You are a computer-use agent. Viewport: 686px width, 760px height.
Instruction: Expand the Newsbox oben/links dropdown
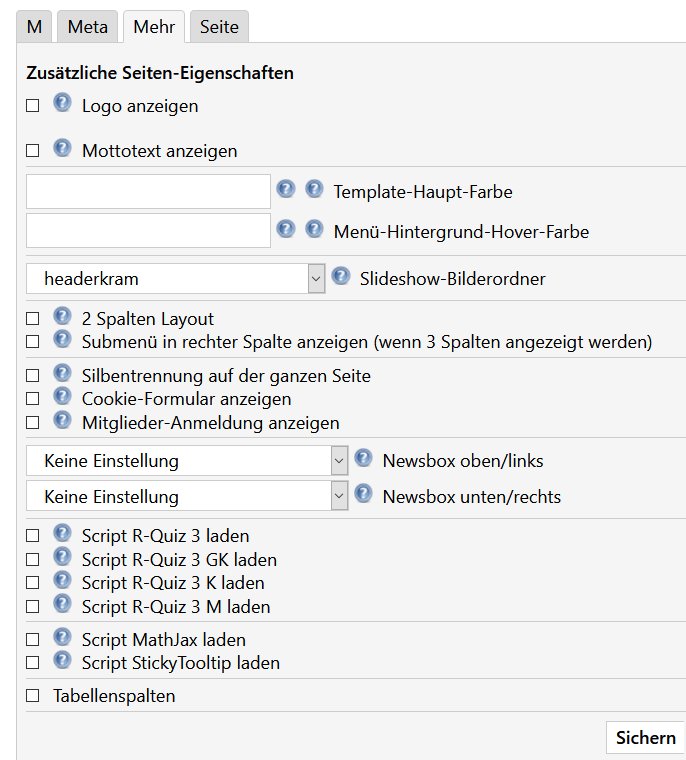pyautogui.click(x=187, y=460)
